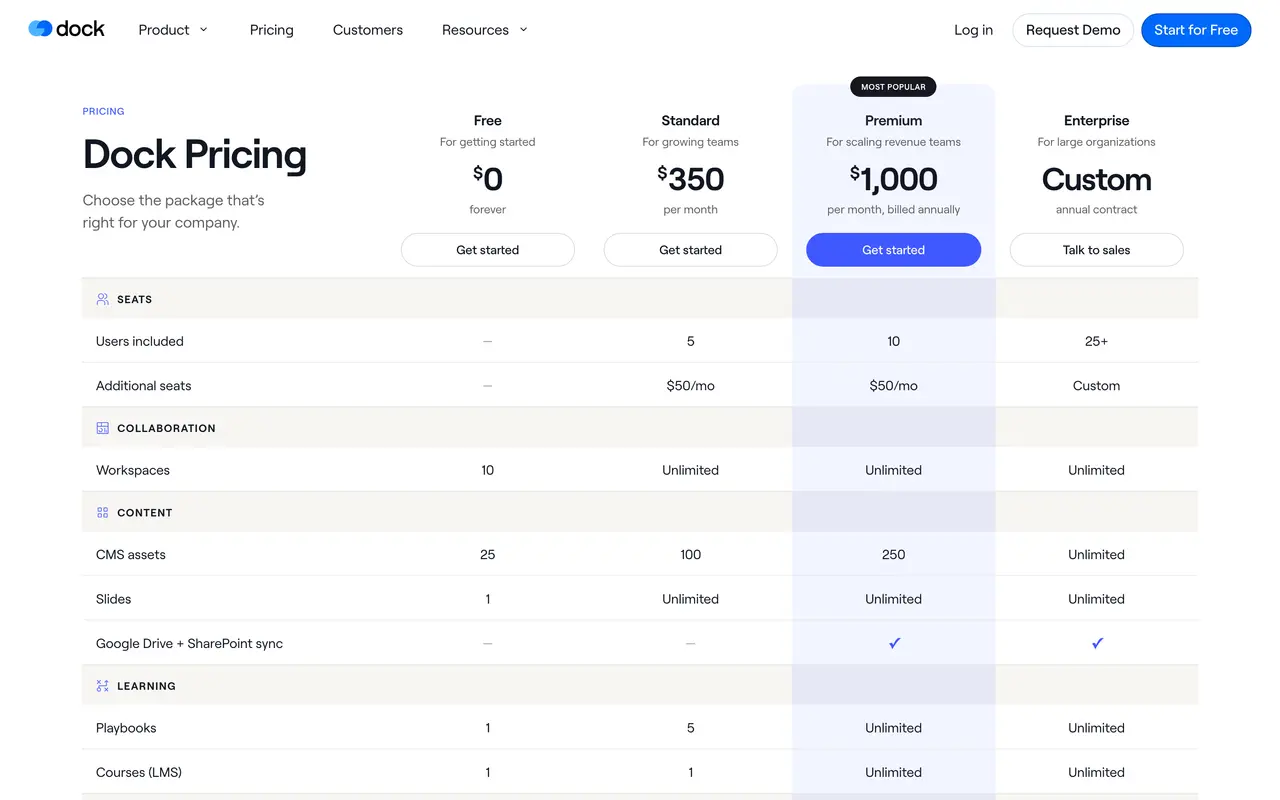Viewport: 1280px width, 800px height.
Task: Click the Start for Free button
Action: (x=1196, y=30)
